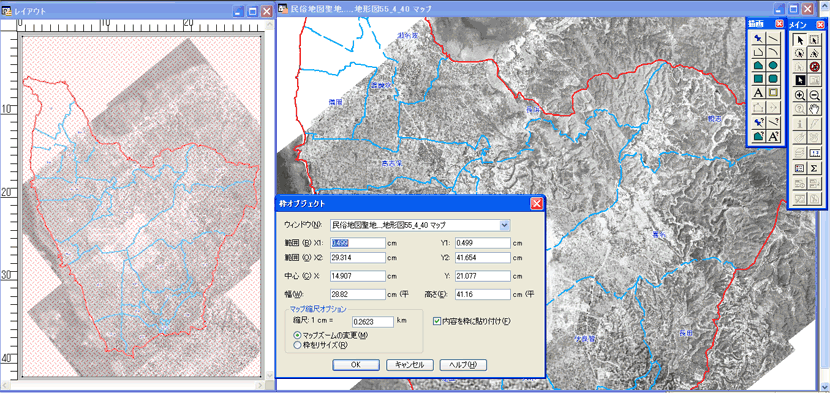Select the Radius Select tool

[x=800, y=53]
